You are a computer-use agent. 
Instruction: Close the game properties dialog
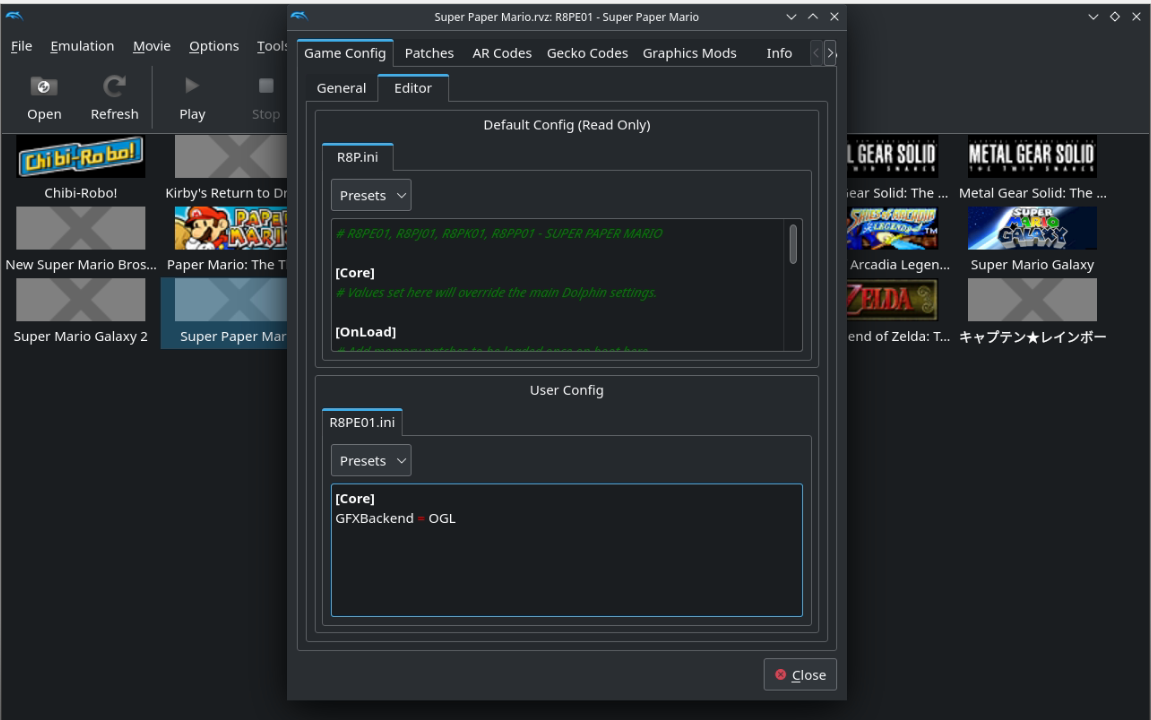(x=800, y=674)
